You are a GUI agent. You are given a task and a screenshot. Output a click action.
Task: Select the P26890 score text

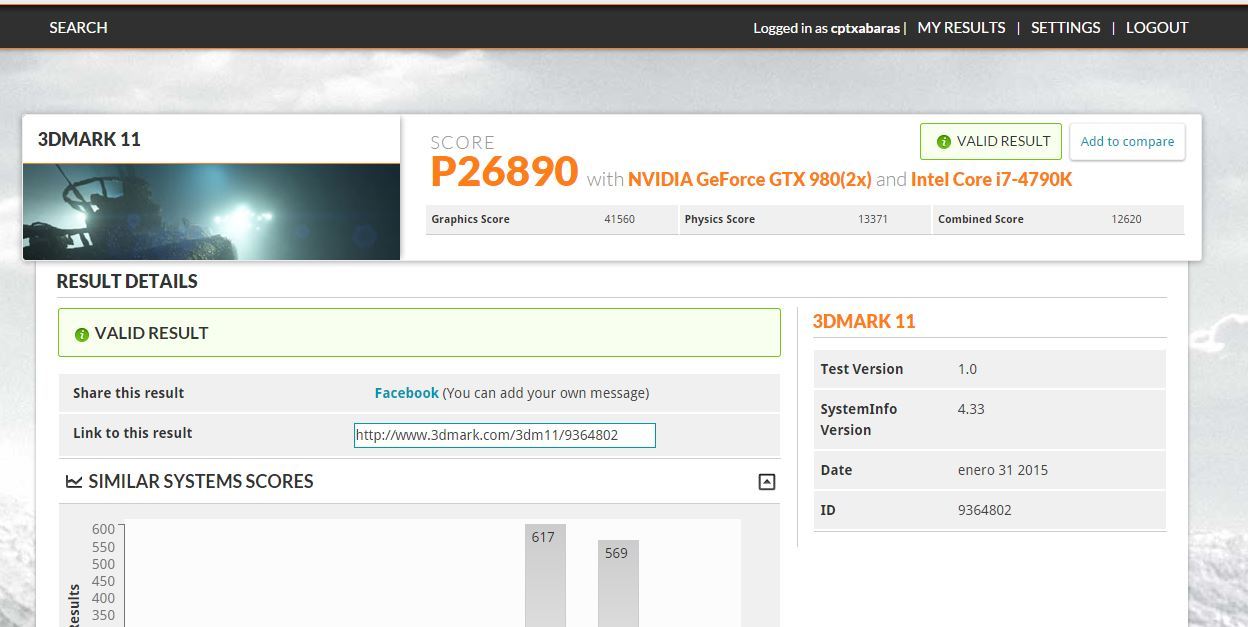pyautogui.click(x=504, y=172)
